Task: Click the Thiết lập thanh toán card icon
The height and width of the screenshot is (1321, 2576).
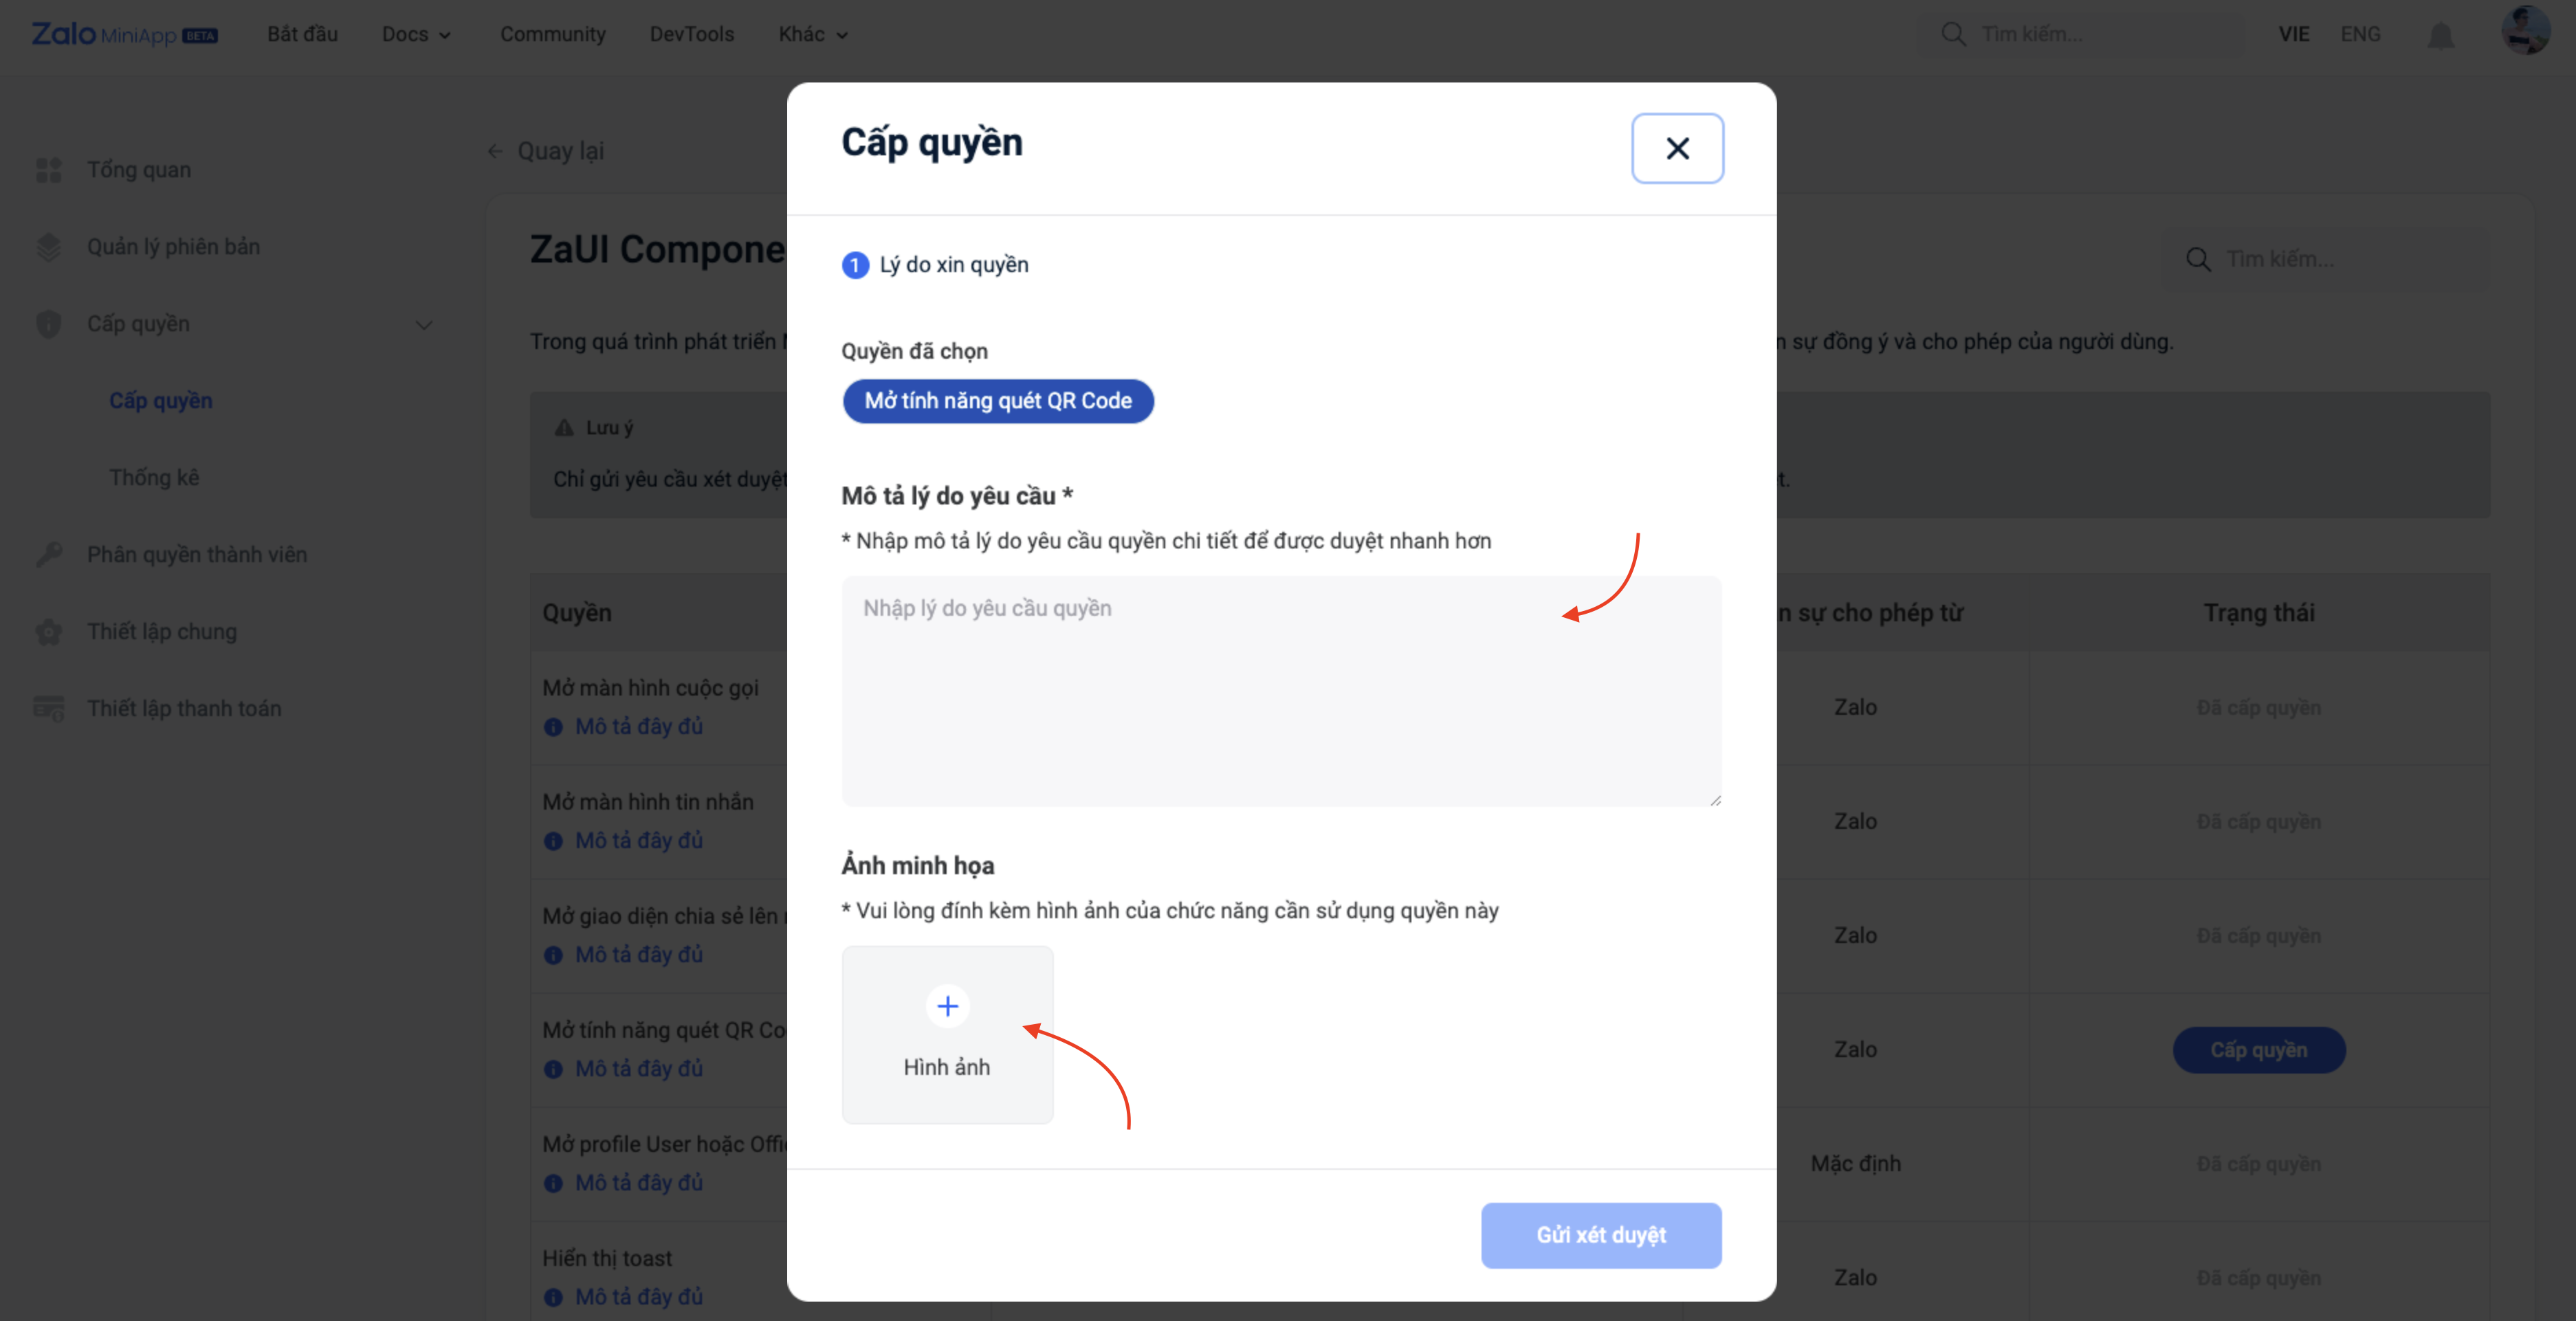Action: click(x=48, y=709)
